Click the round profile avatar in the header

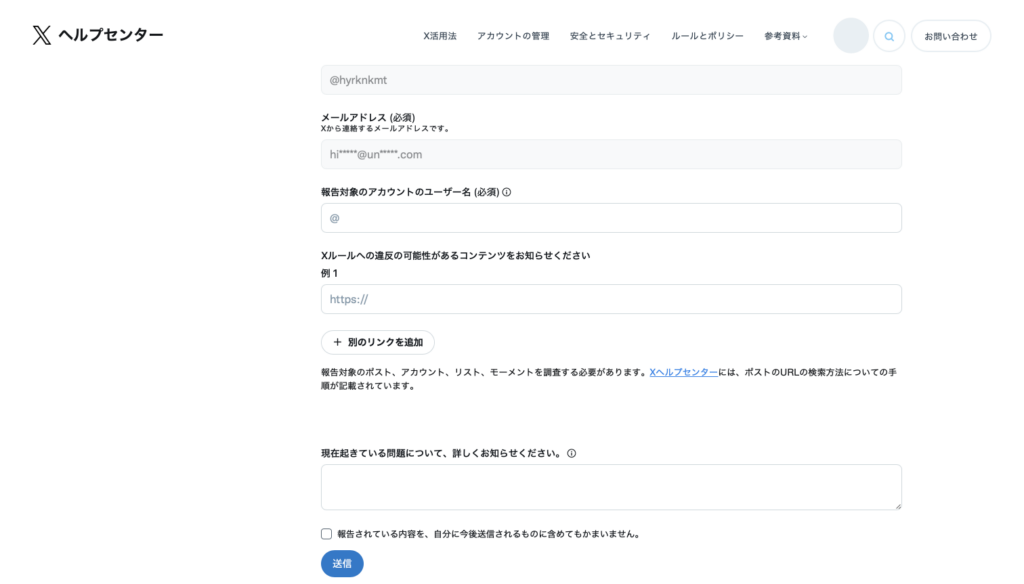850,36
